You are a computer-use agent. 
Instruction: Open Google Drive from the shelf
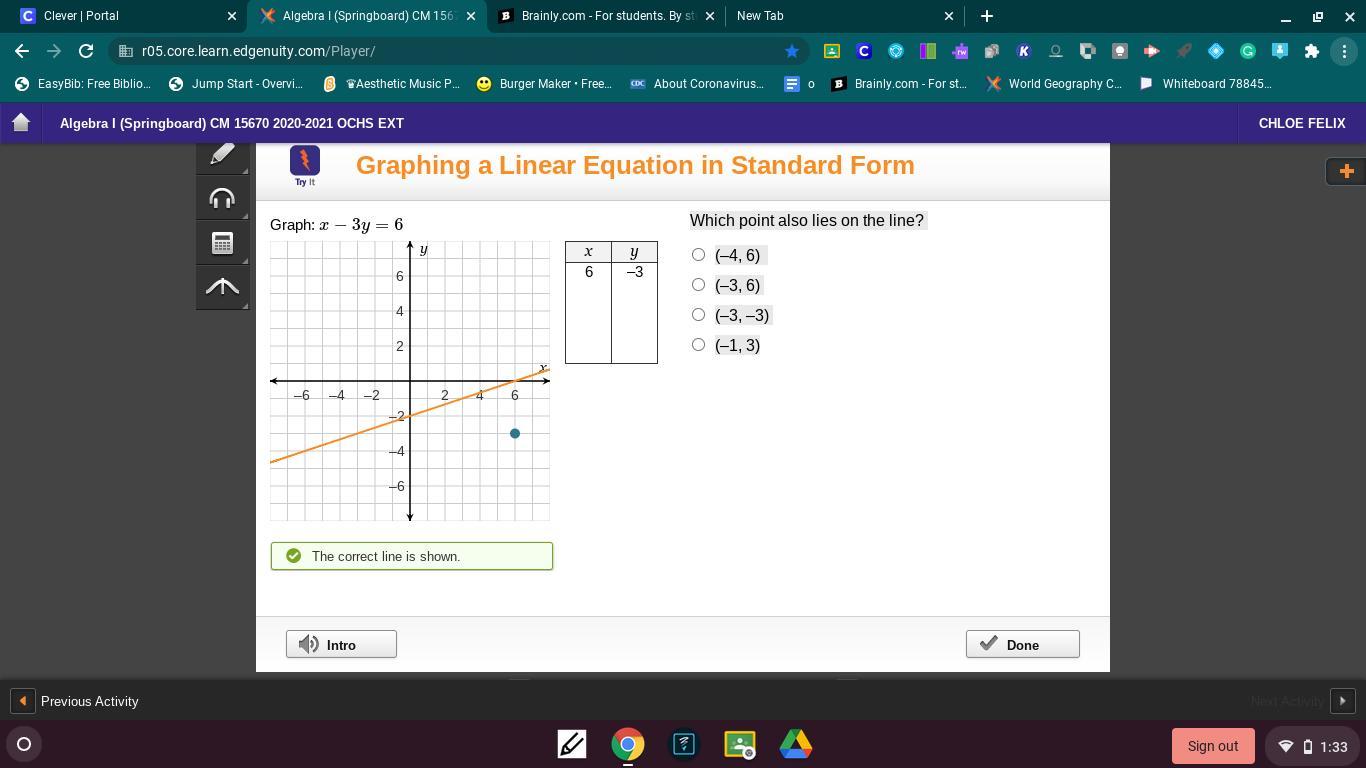tap(796, 745)
